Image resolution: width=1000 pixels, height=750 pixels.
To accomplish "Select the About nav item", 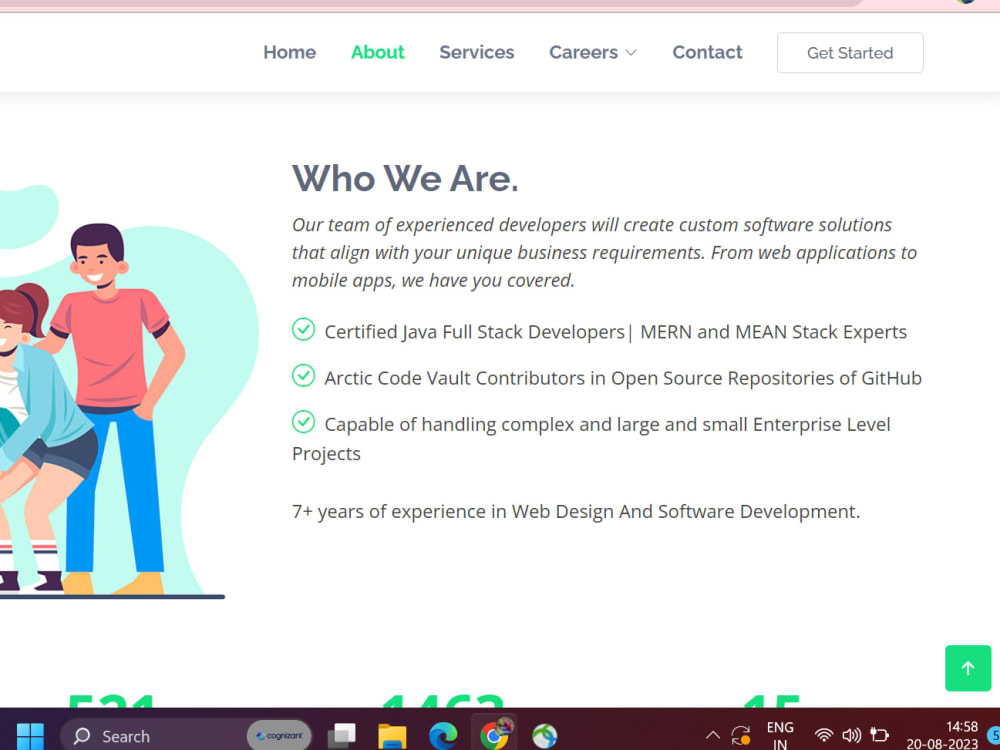I will pos(378,52).
